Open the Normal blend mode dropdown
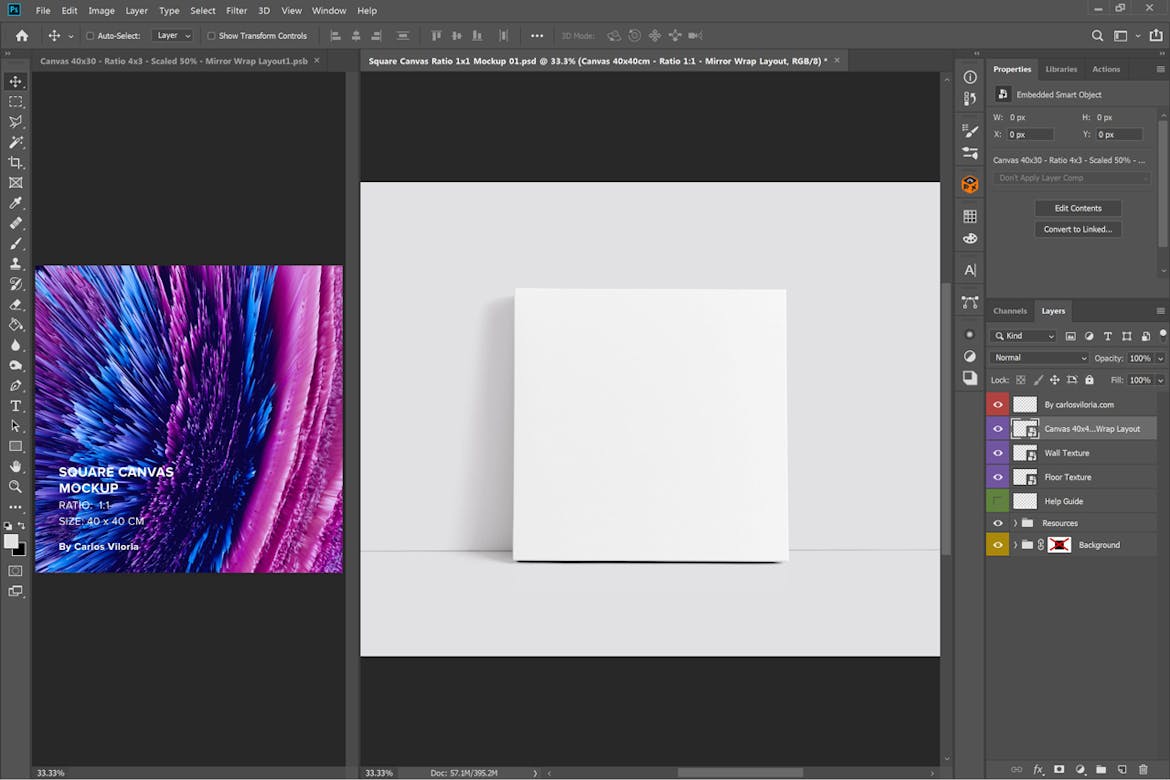Viewport: 1170px width, 780px height. click(1040, 358)
